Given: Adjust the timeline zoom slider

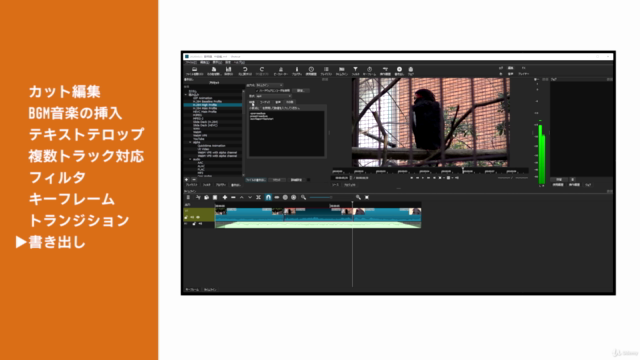Looking at the screenshot, I should (321, 198).
